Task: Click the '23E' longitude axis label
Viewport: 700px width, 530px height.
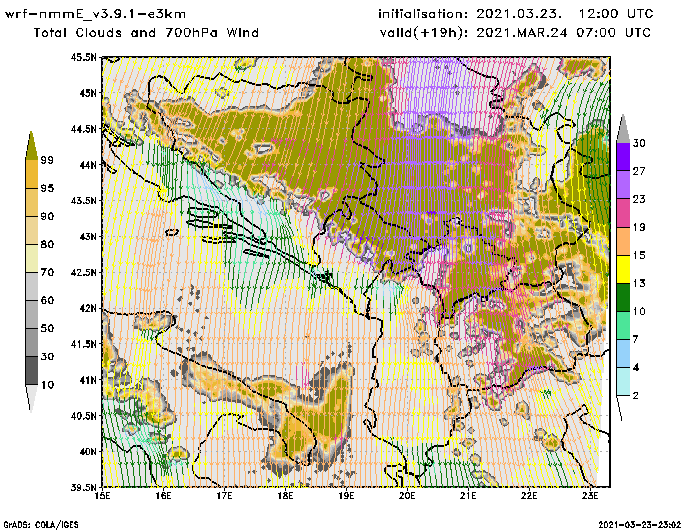Action: pos(590,496)
